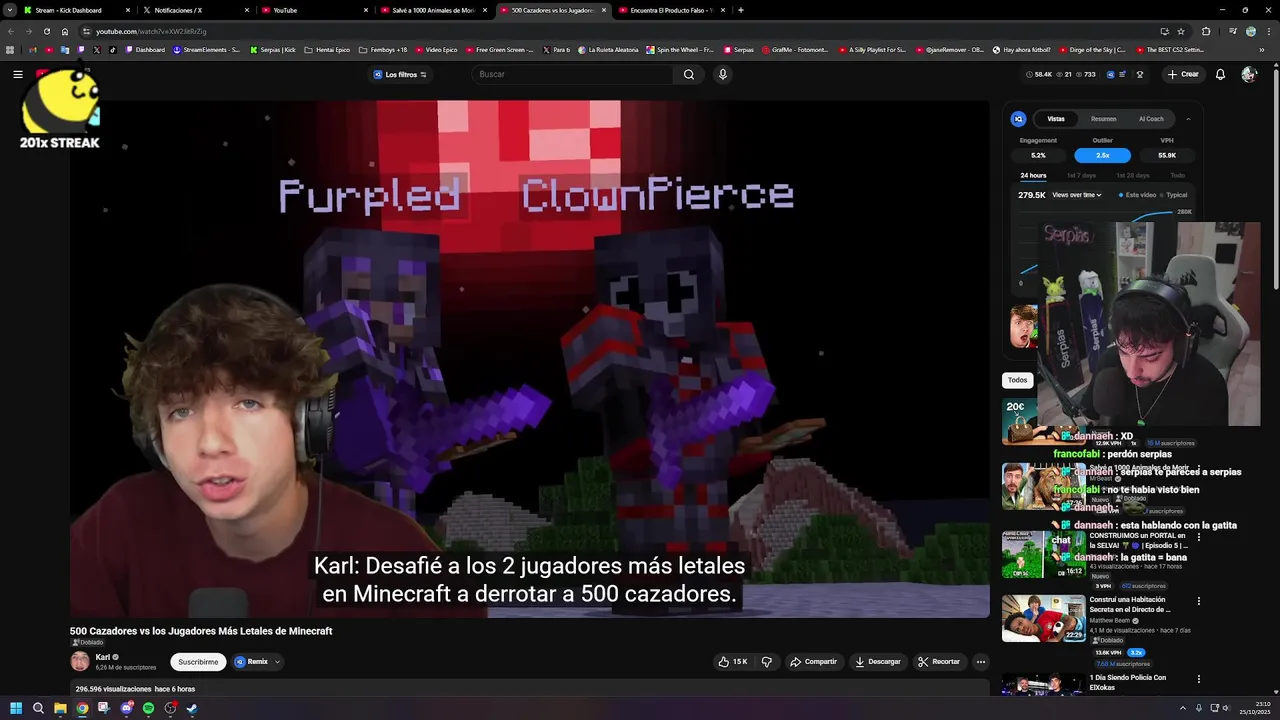
Task: Go back in browser history
Action: (10, 31)
